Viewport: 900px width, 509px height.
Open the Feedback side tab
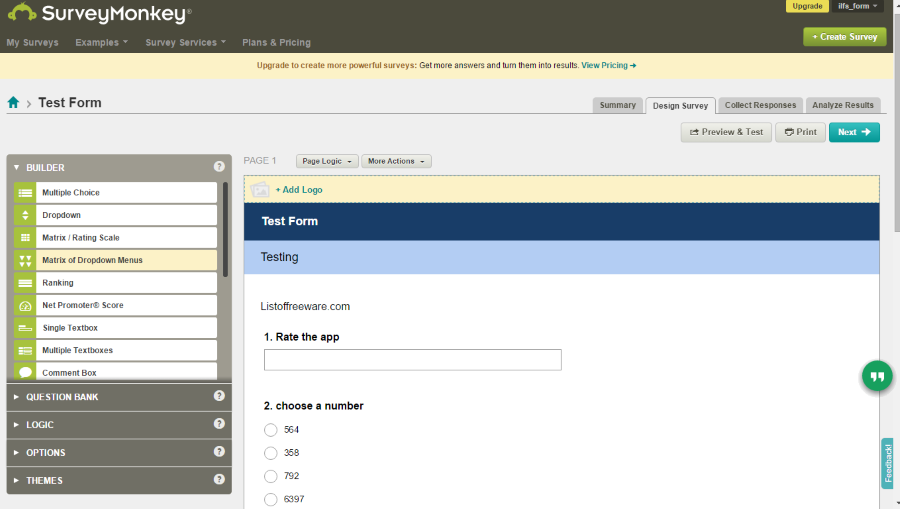point(887,463)
